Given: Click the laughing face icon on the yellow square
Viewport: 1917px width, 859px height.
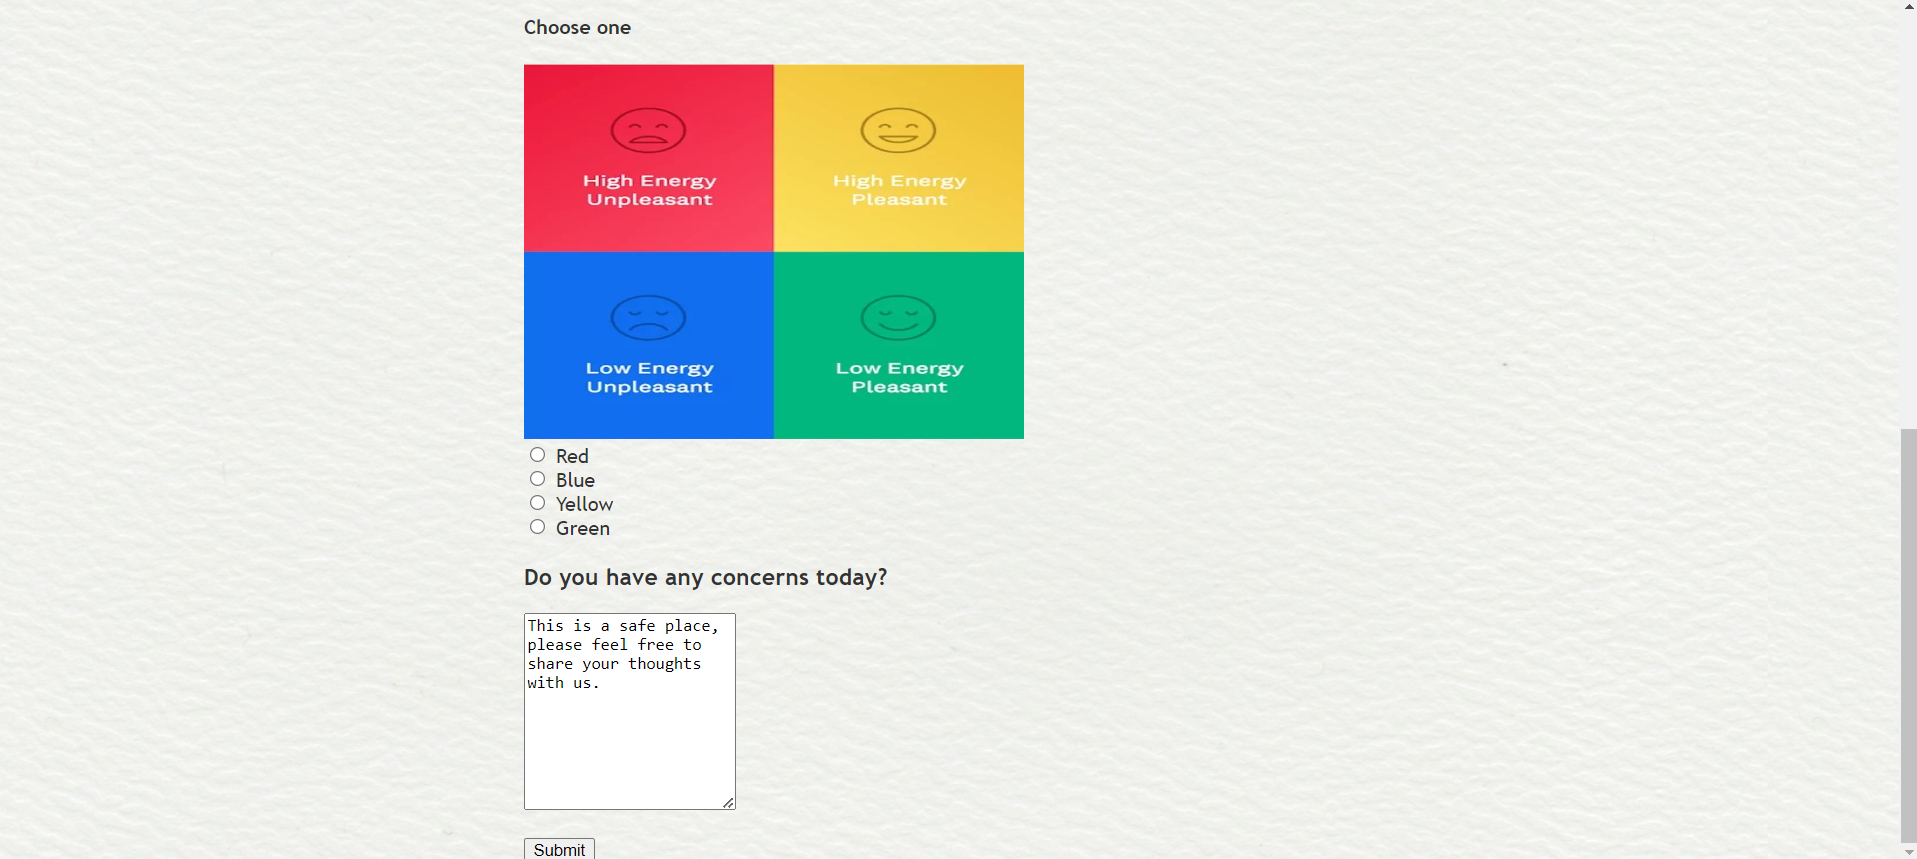Looking at the screenshot, I should pyautogui.click(x=898, y=130).
